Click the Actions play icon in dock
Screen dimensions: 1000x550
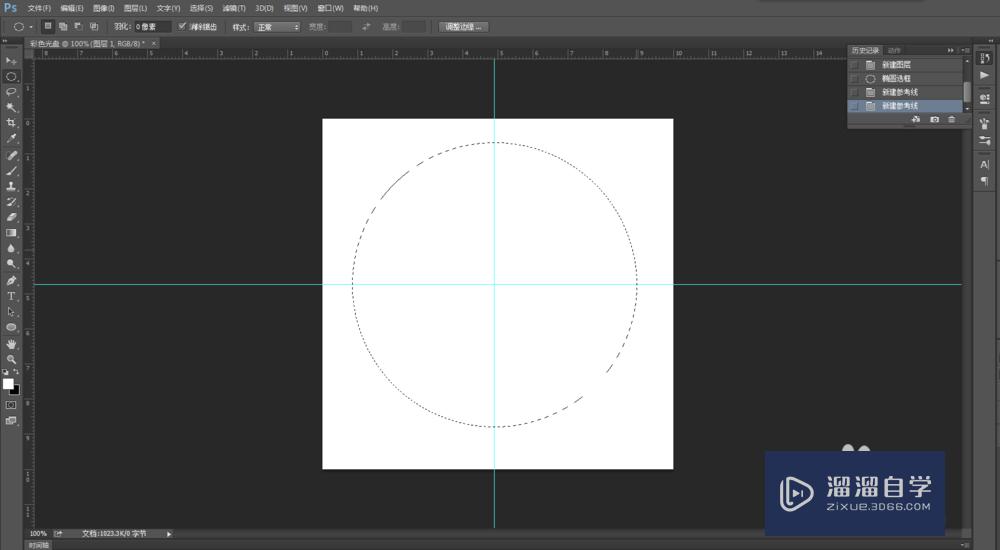pyautogui.click(x=984, y=75)
